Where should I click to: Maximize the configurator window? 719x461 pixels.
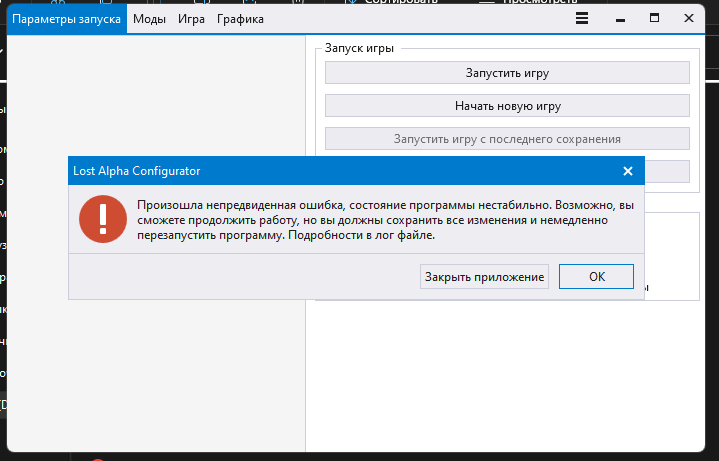pos(654,18)
